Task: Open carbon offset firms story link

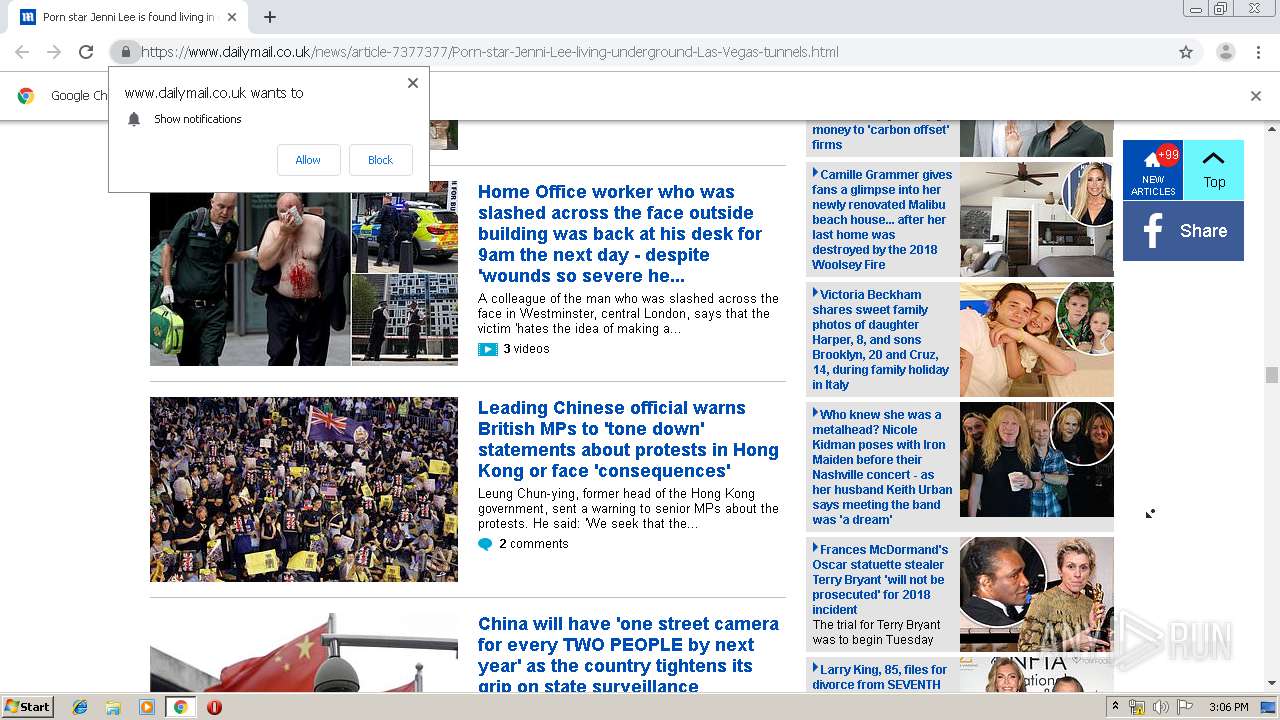Action: point(880,137)
